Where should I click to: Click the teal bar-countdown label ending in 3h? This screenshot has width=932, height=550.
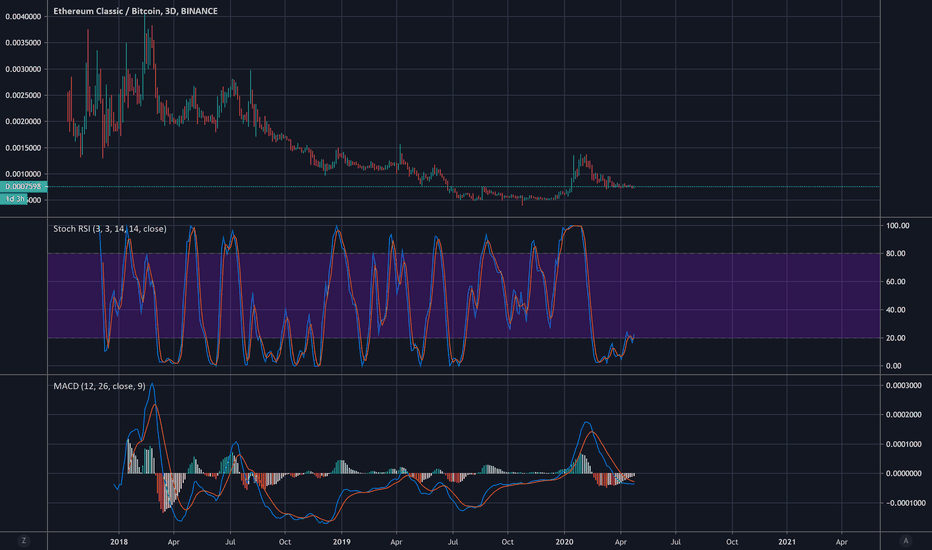(x=13, y=199)
